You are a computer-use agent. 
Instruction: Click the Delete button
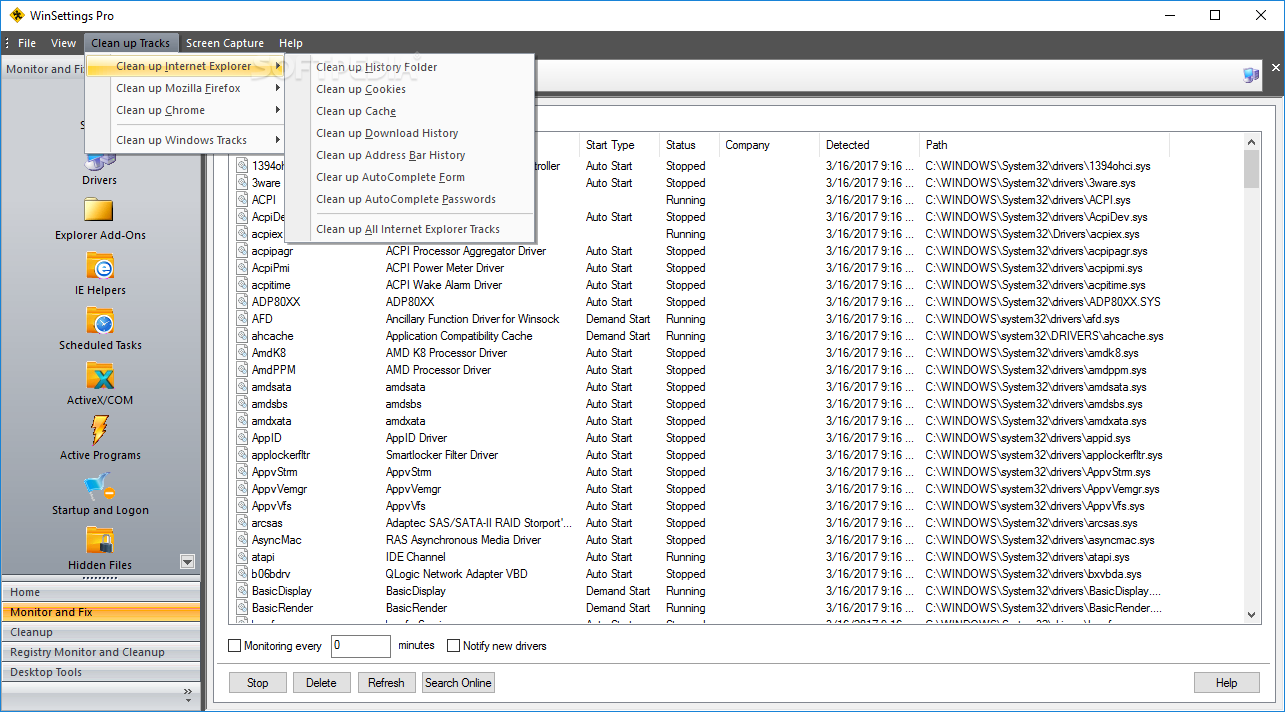pos(321,683)
